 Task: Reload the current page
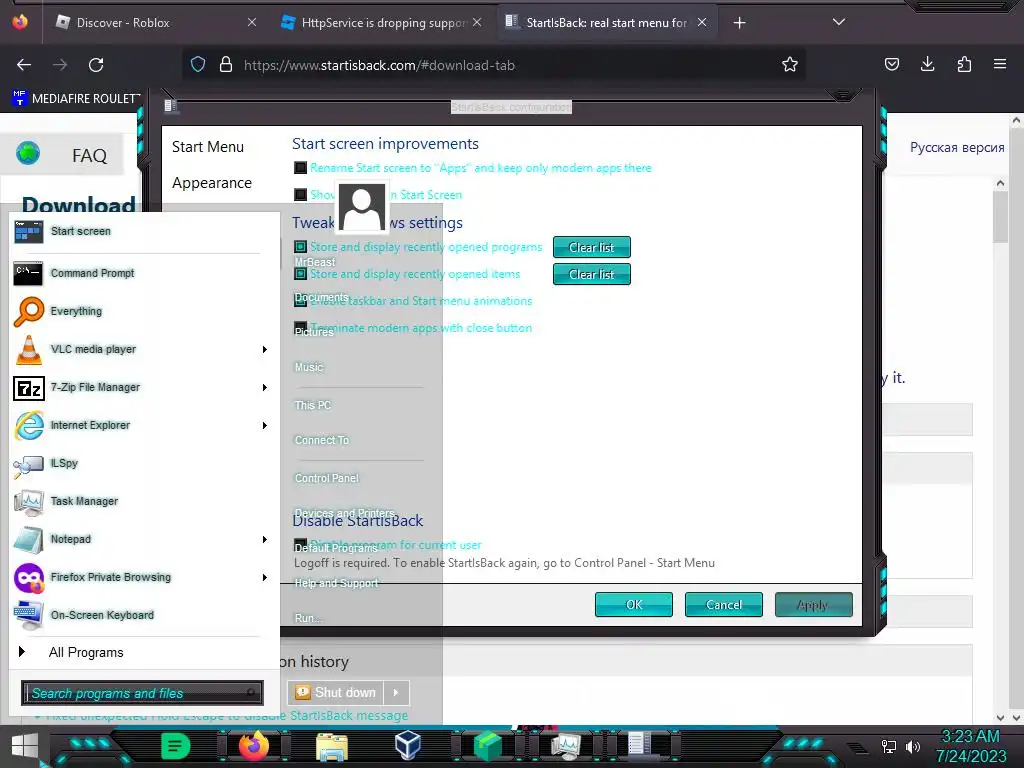click(96, 65)
